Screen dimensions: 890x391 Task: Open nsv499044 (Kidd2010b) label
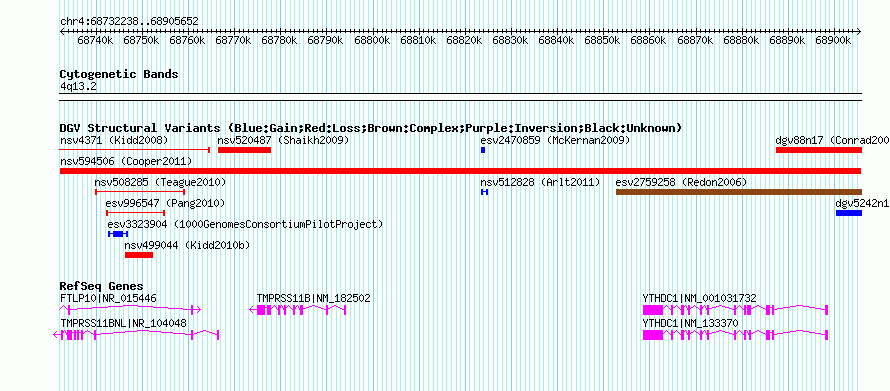tap(187, 246)
